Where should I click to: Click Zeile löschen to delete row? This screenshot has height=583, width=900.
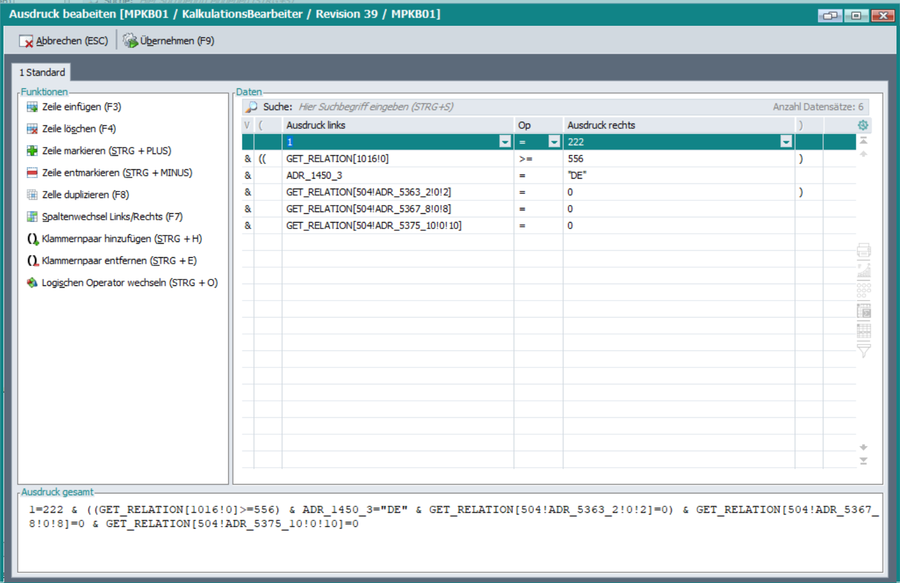coord(78,129)
